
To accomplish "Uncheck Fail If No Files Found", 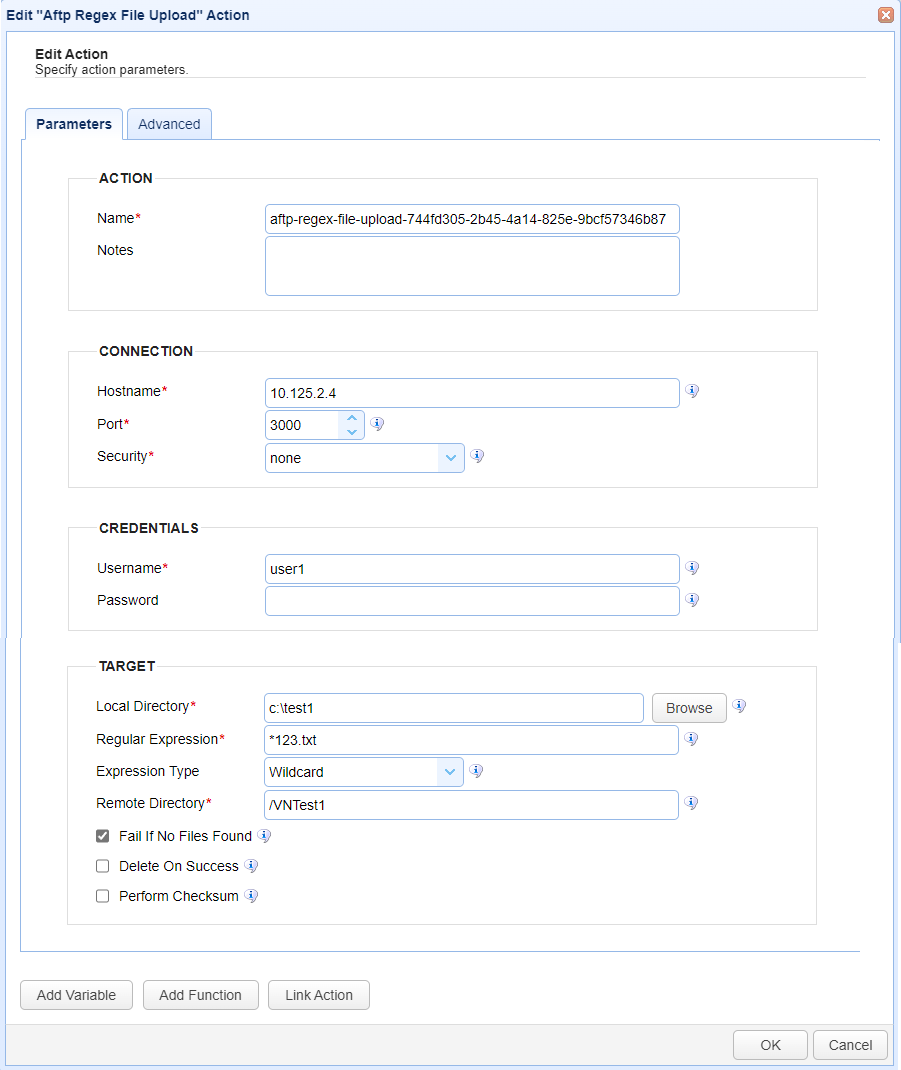I will tap(102, 836).
